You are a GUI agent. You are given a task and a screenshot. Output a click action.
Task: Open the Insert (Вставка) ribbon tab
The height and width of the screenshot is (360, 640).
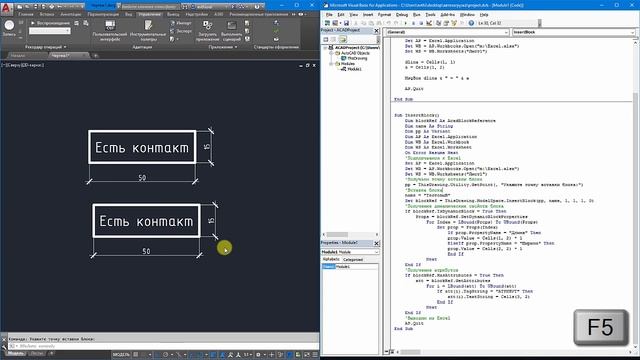47,14
